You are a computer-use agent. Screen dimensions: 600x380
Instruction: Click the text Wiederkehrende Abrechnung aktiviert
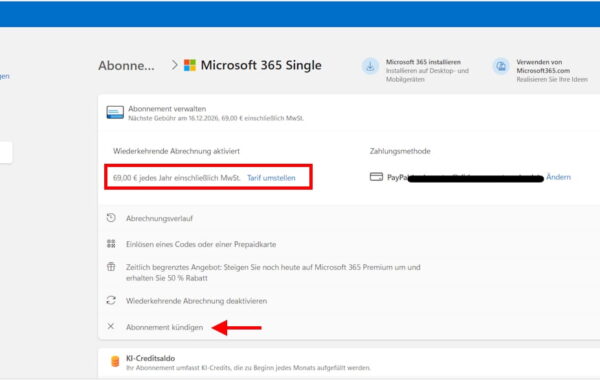(176, 151)
